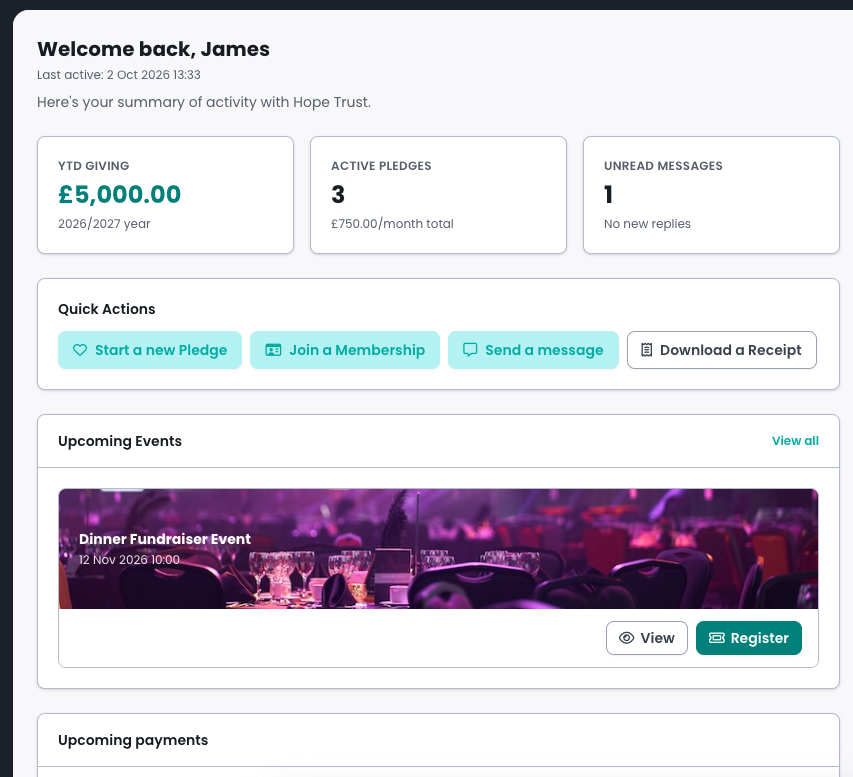The width and height of the screenshot is (853, 777).
Task: Click the Dinner Fundraiser Event title
Action: pyautogui.click(x=165, y=539)
